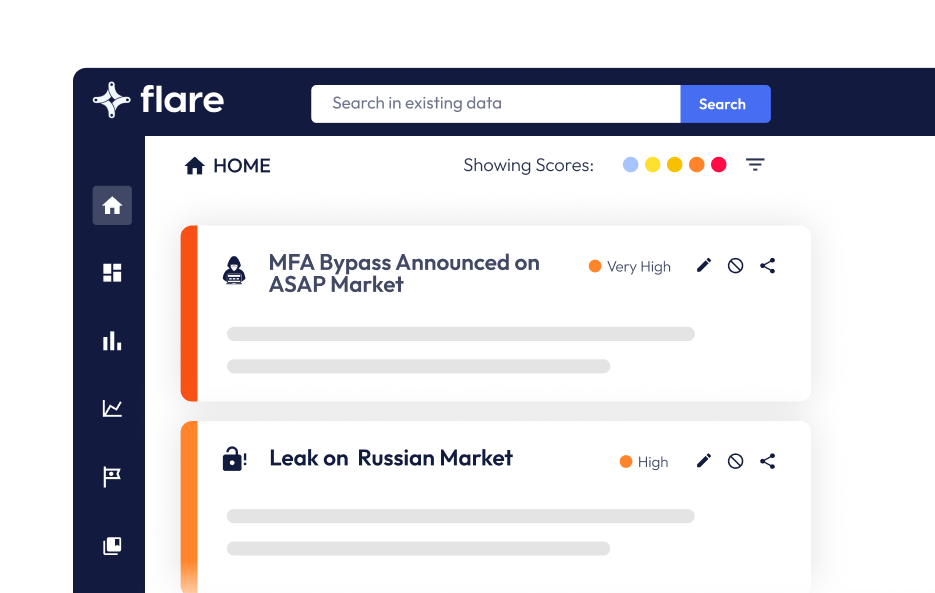Toggle the red score filter dot
The width and height of the screenshot is (935, 593).
click(x=719, y=165)
